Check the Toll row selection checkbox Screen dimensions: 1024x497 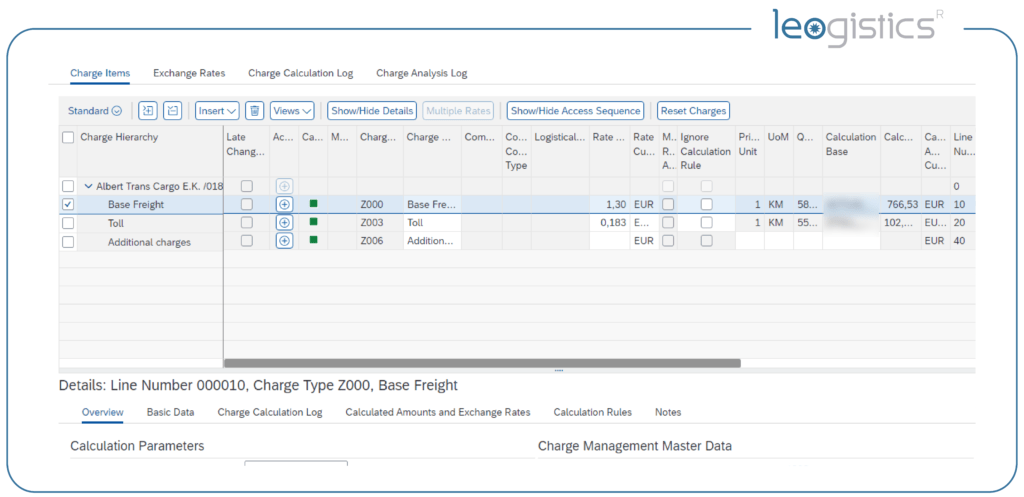[x=68, y=223]
